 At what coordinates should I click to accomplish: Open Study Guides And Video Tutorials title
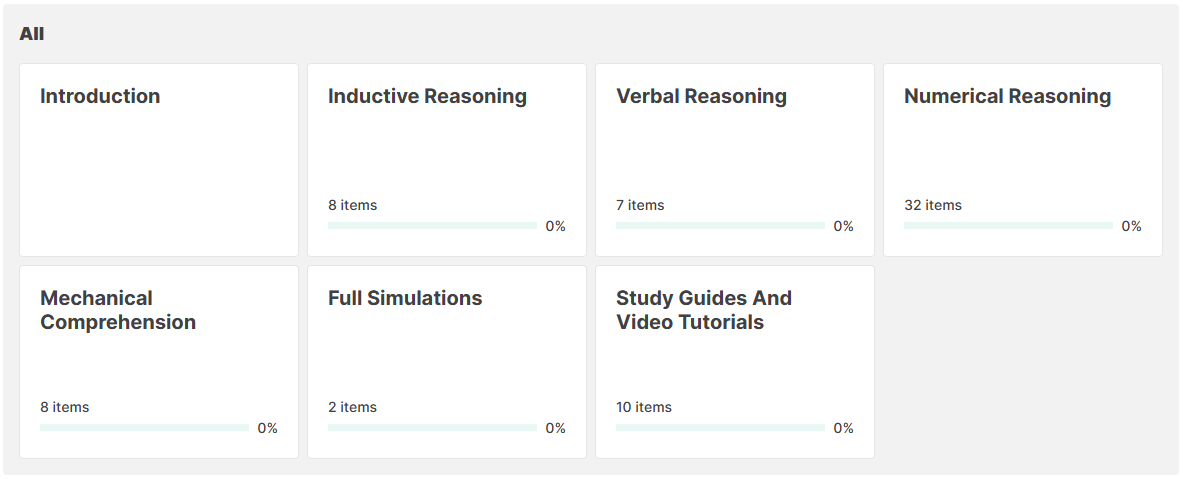[x=704, y=310]
